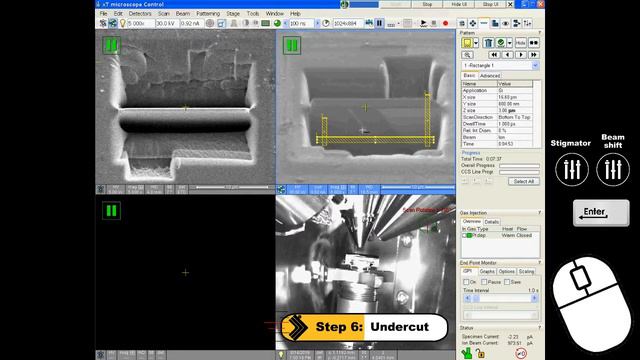Click the pattern Hide button
This screenshot has width=640, height=360.
pos(520,42)
